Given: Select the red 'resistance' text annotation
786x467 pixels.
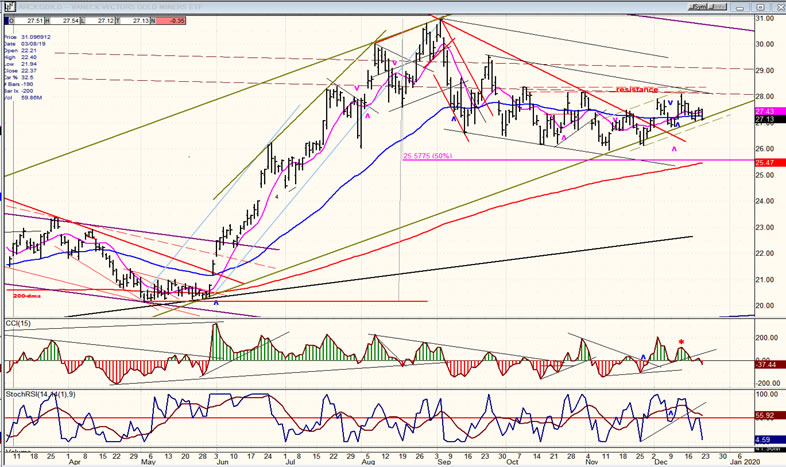Looking at the screenshot, I should point(636,90).
